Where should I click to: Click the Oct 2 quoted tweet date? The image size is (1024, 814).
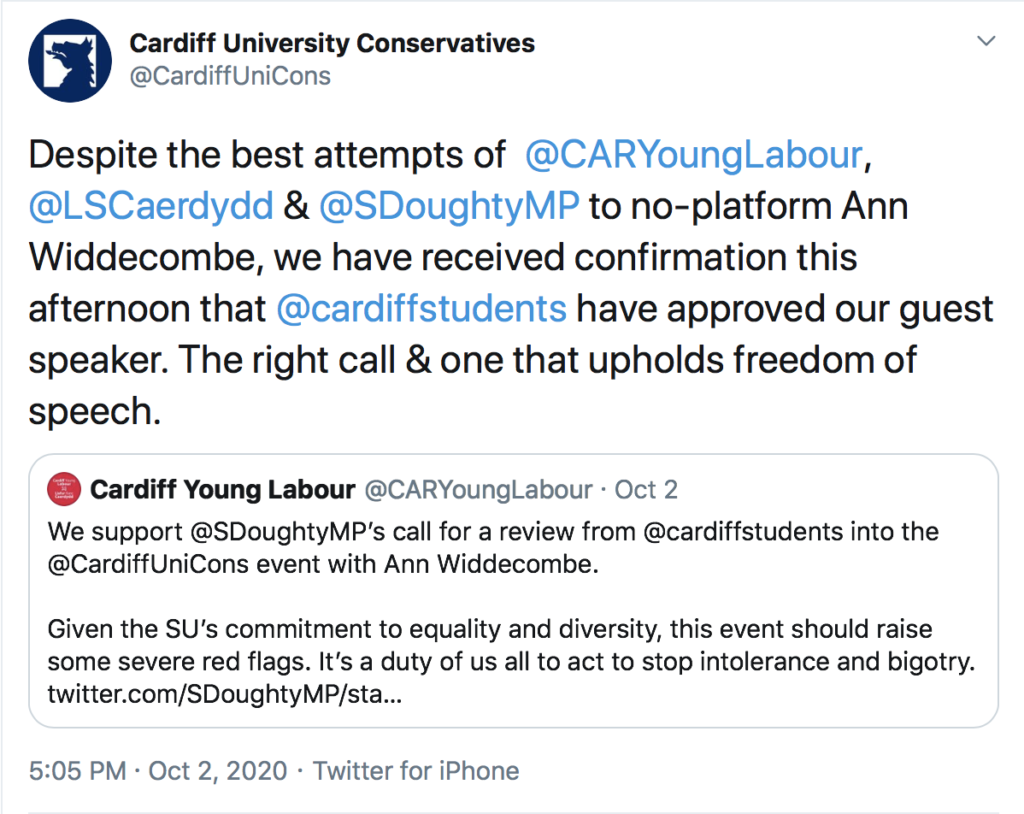pos(646,489)
